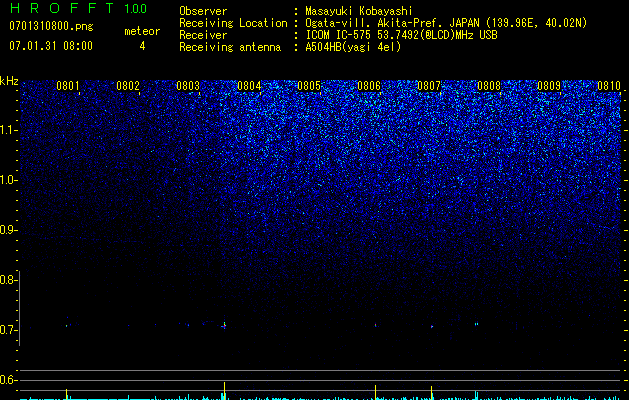The height and width of the screenshot is (400, 629).
Task: Click the HROFFT 1.0.0 title text
Action: 78,8
